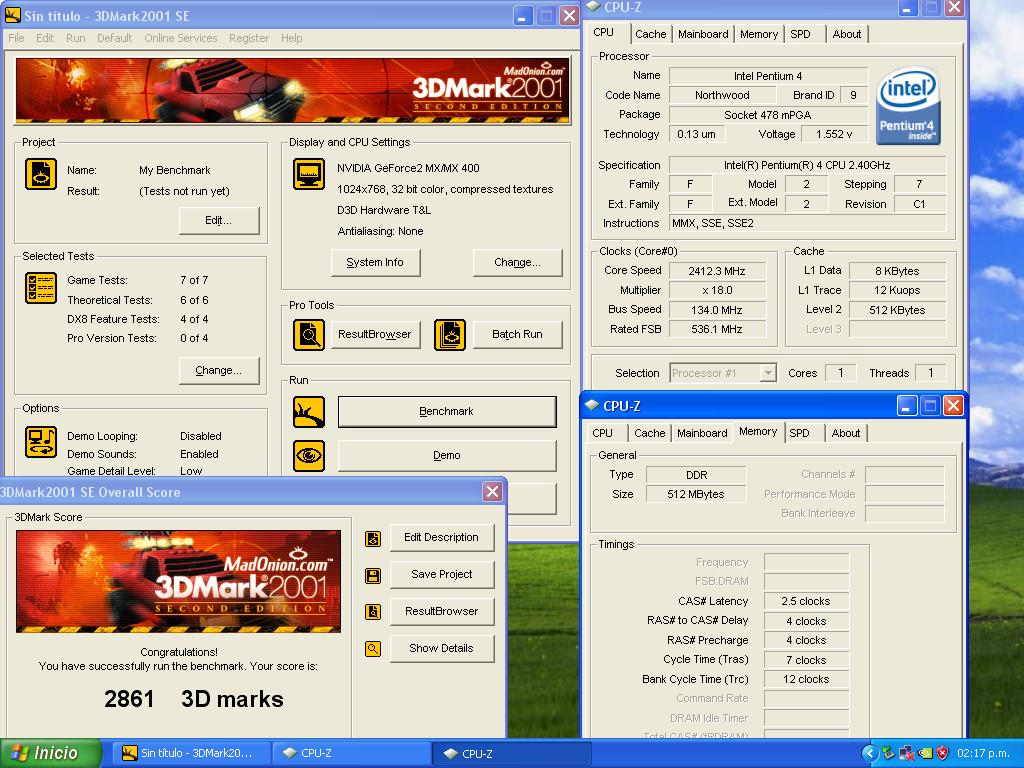This screenshot has height=768, width=1024.
Task: Open System Info button
Action: pos(375,263)
